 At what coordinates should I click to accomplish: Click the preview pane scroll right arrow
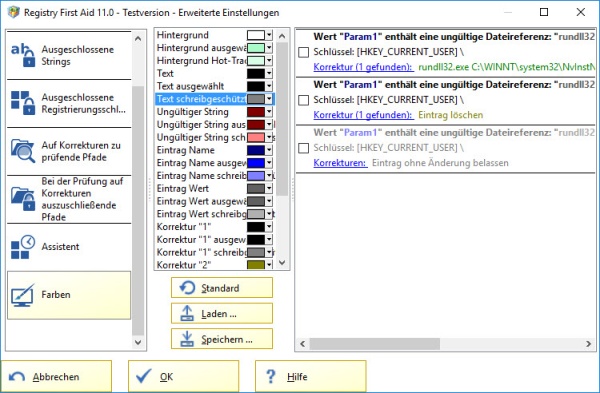point(589,344)
